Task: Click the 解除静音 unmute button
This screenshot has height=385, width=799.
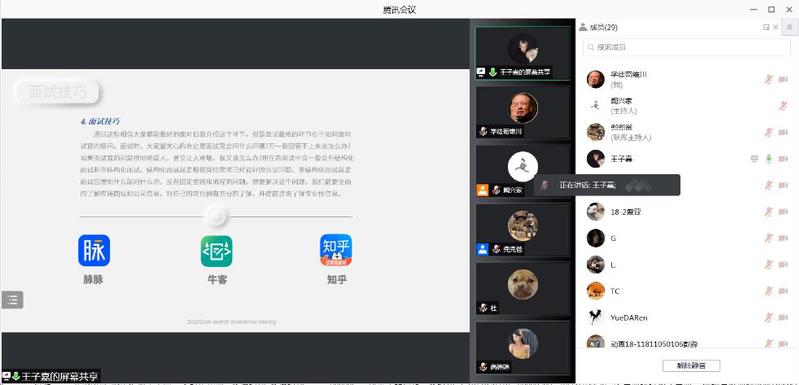Action: point(691,366)
